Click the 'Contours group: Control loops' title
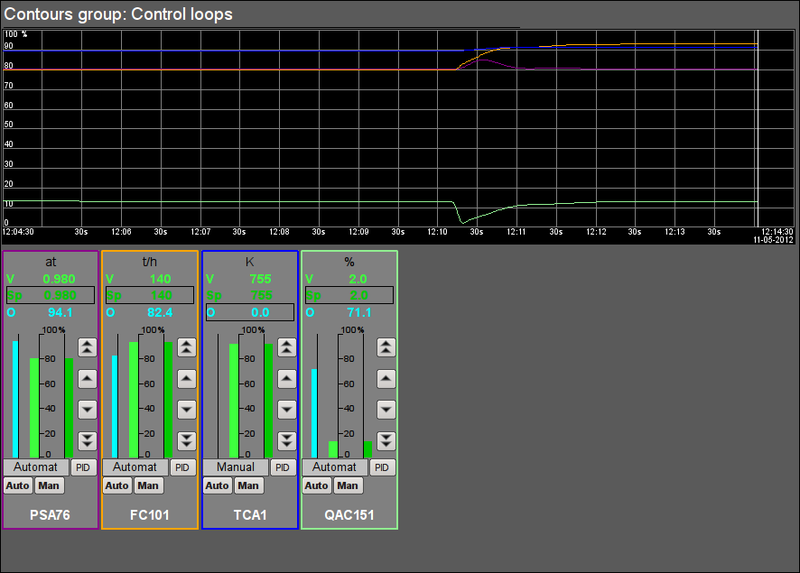The width and height of the screenshot is (800, 573). [x=118, y=14]
